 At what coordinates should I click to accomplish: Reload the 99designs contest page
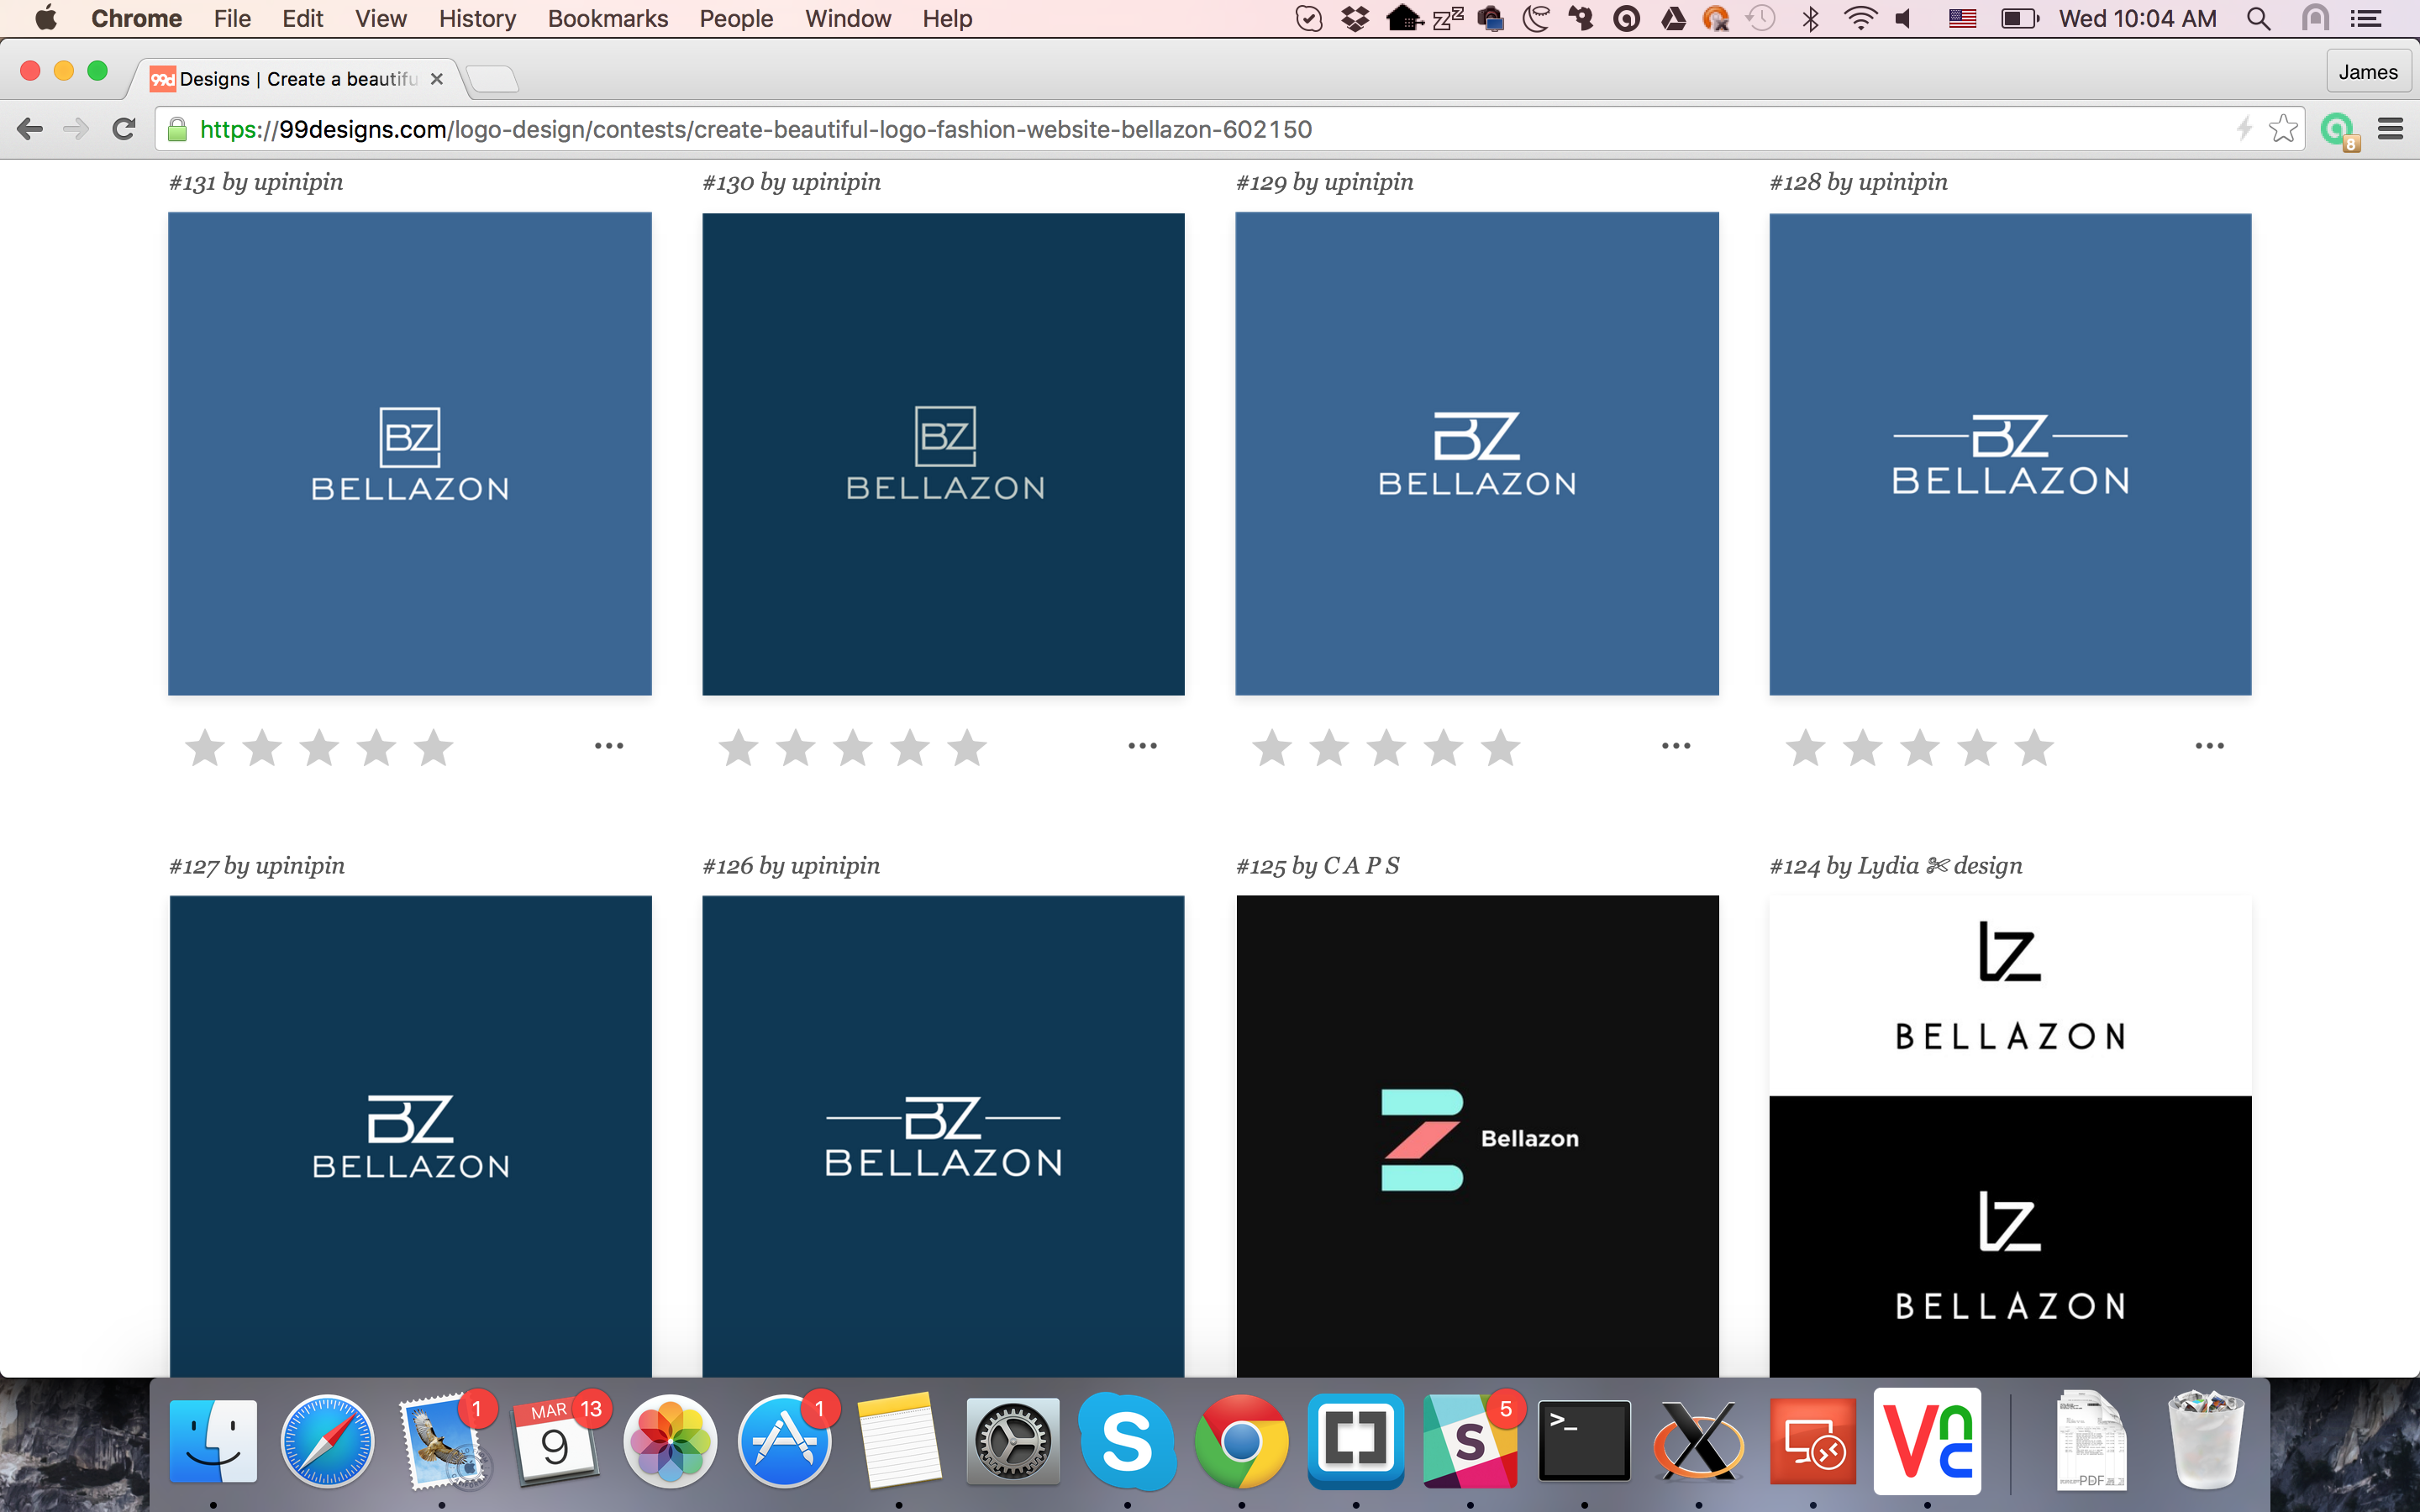[124, 129]
